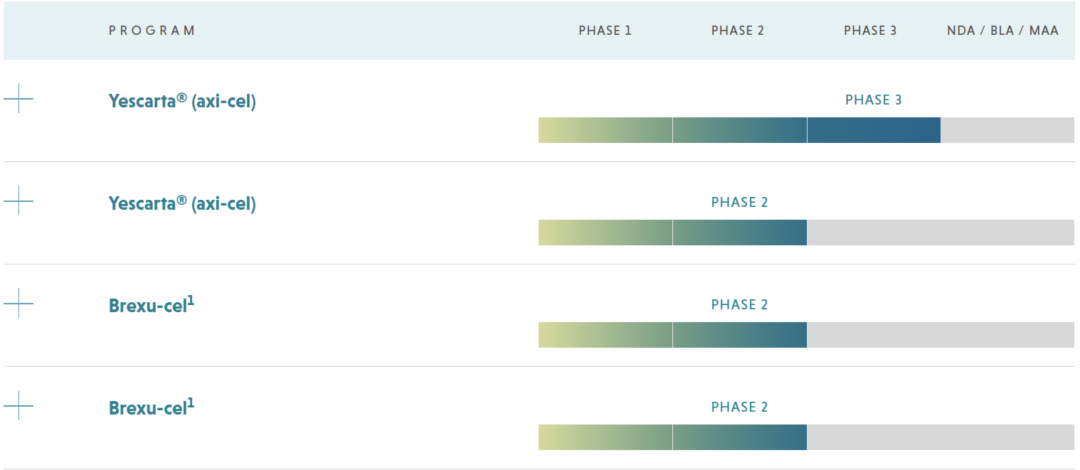Image resolution: width=1080 pixels, height=470 pixels.
Task: Expand the Yescarta row showing Phase 2
Action: click(x=19, y=201)
